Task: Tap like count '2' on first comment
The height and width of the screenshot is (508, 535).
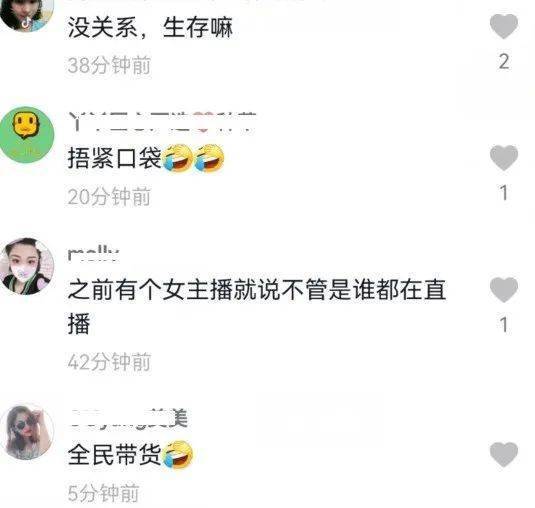Action: 504,62
